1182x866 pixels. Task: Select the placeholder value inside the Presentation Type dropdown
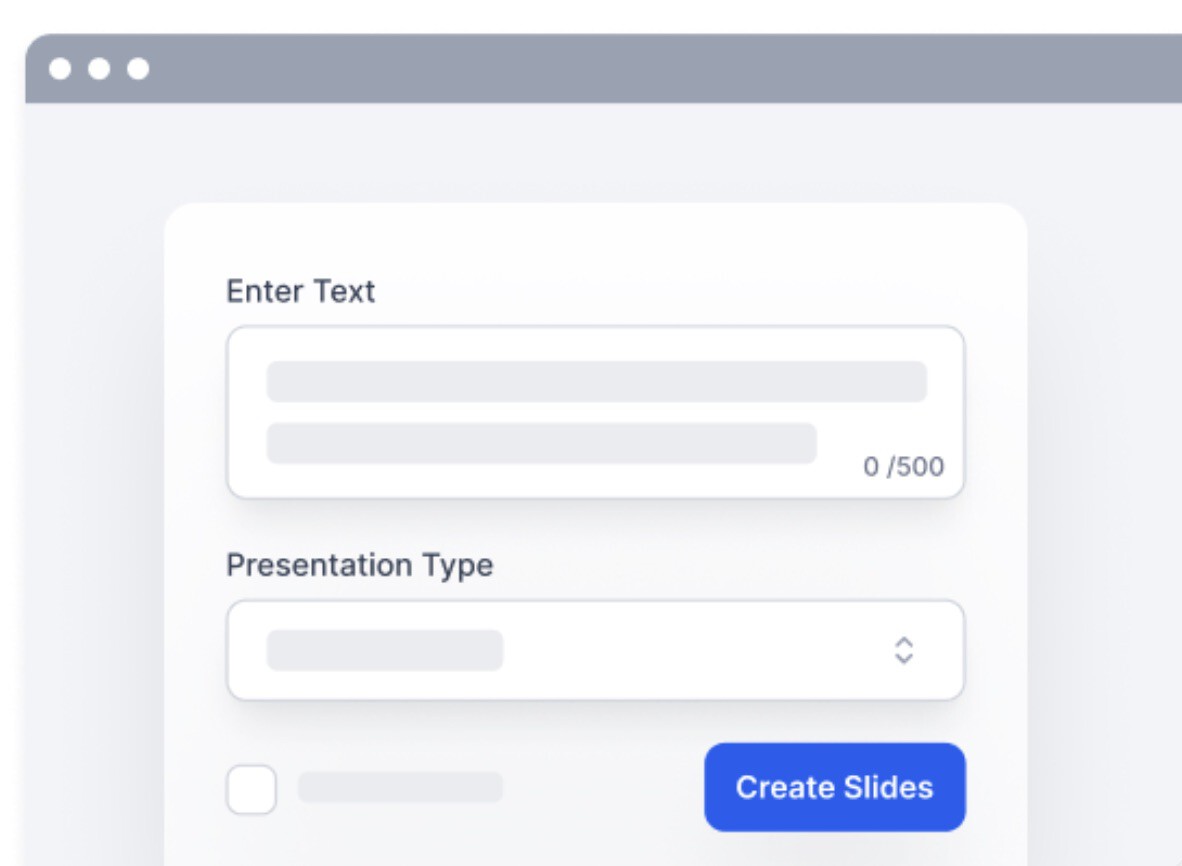(x=384, y=650)
